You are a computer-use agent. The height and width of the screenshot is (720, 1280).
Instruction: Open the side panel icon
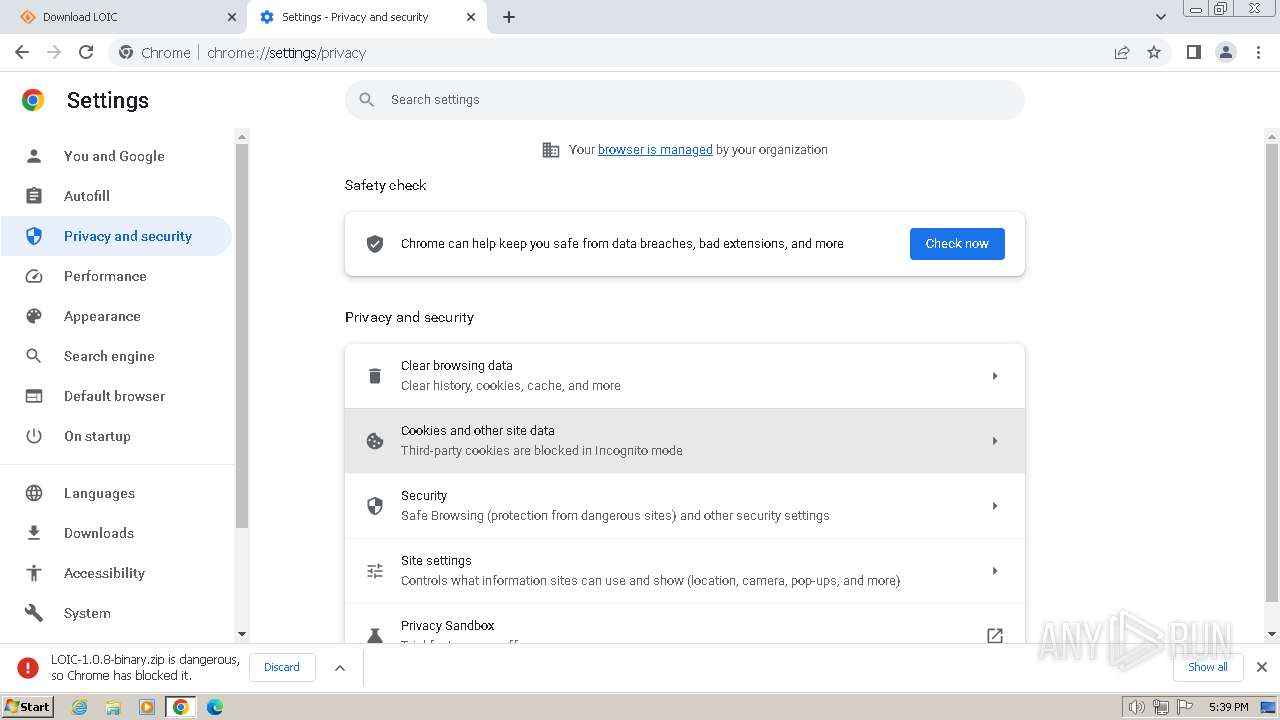(1193, 52)
